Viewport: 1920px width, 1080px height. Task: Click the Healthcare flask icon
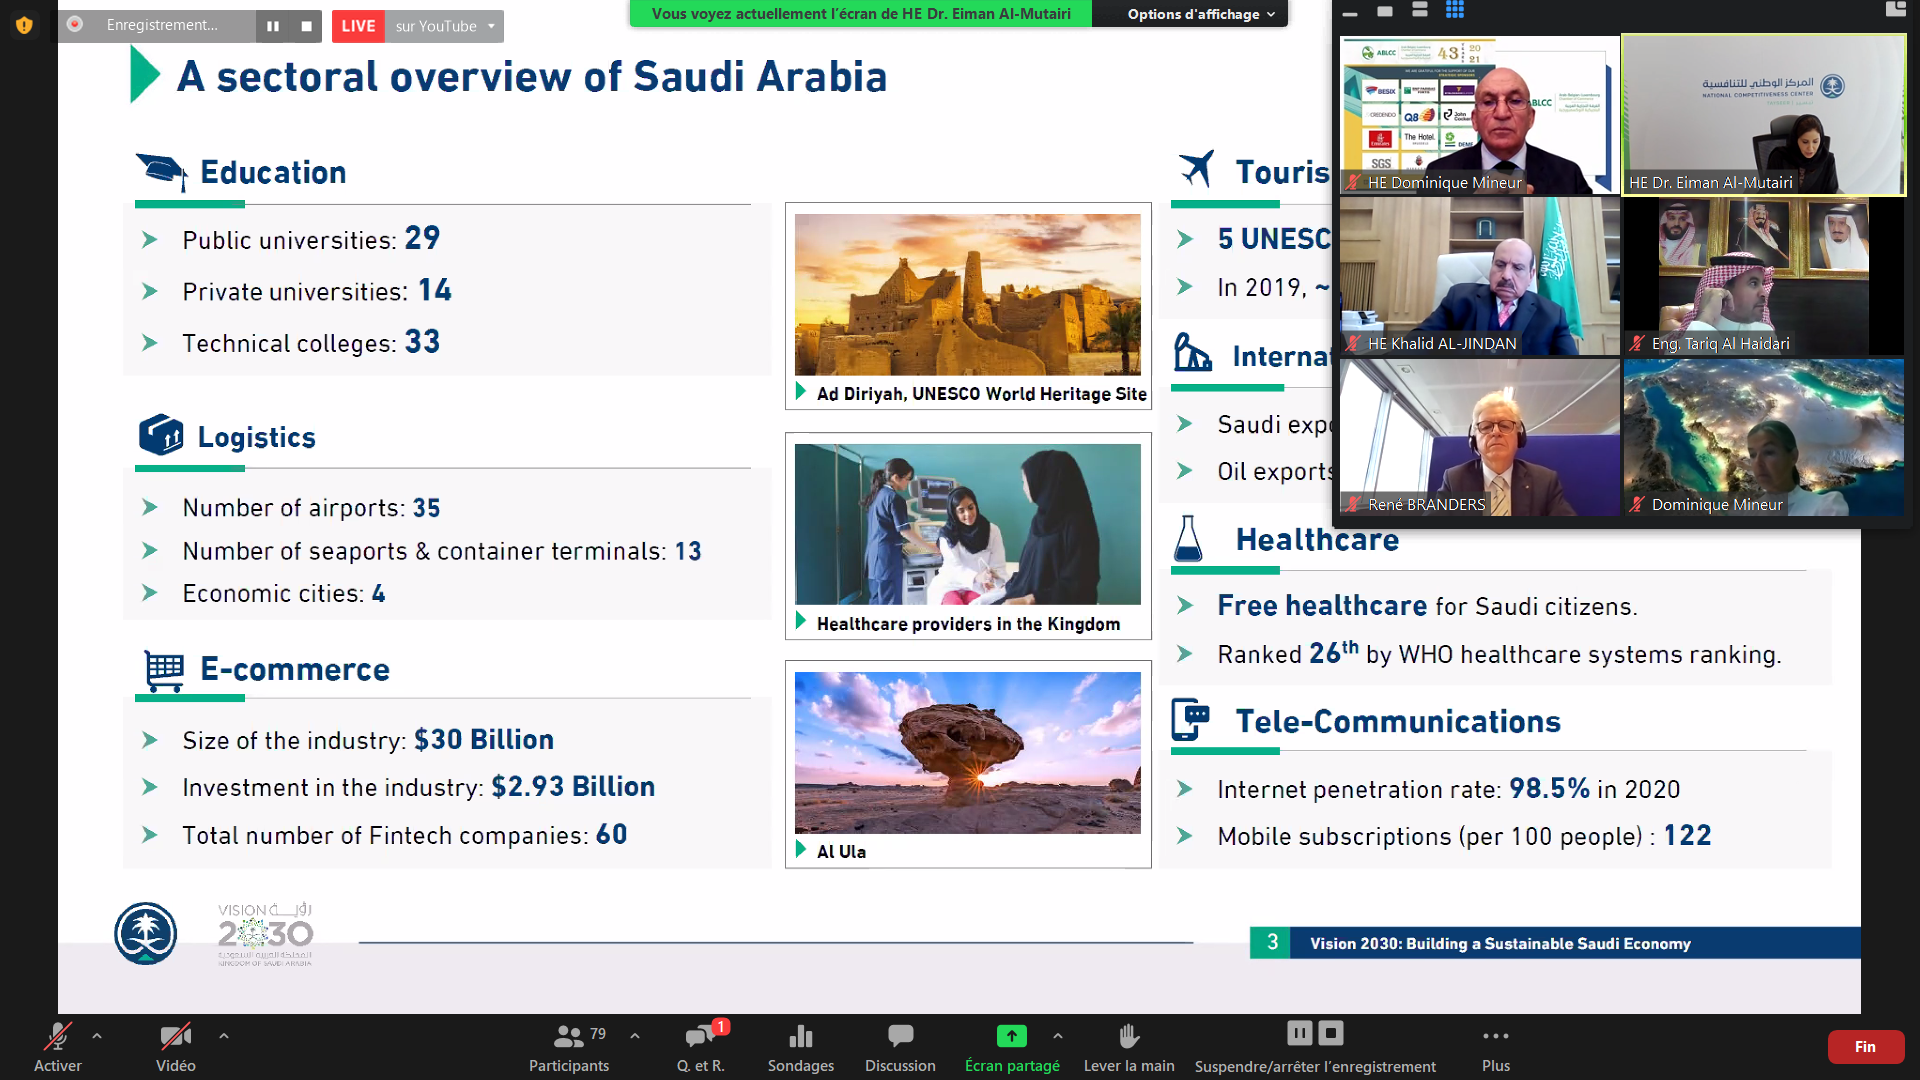click(x=1188, y=538)
